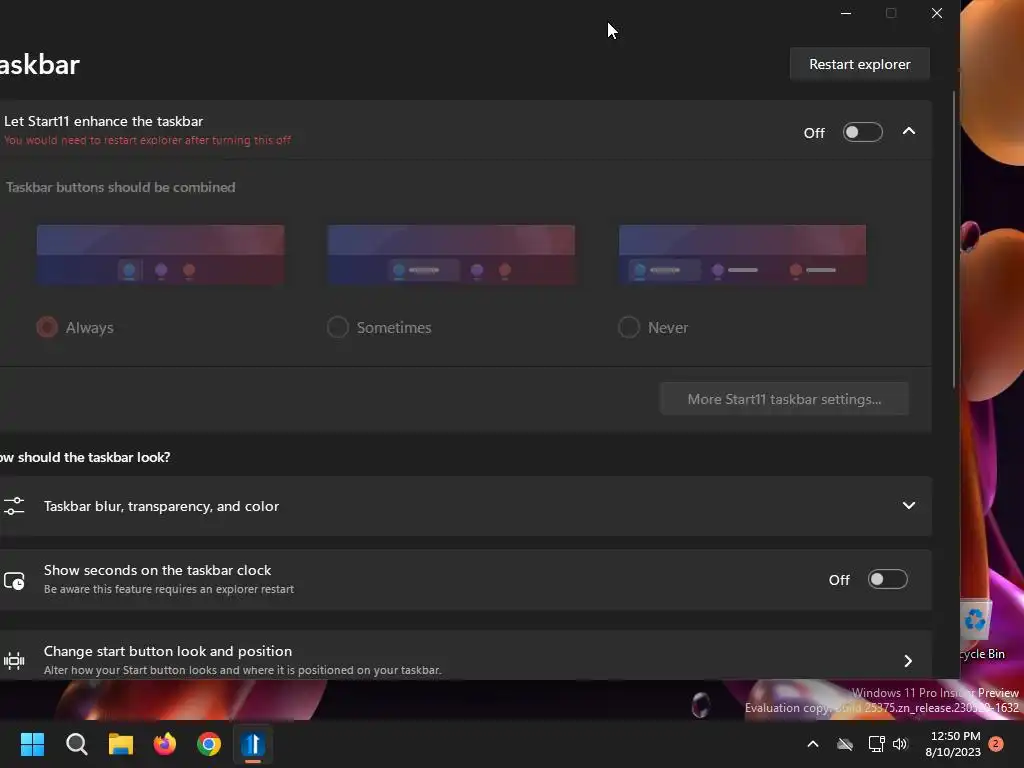Open taskbar Search
This screenshot has width=1024, height=768.
click(76, 744)
